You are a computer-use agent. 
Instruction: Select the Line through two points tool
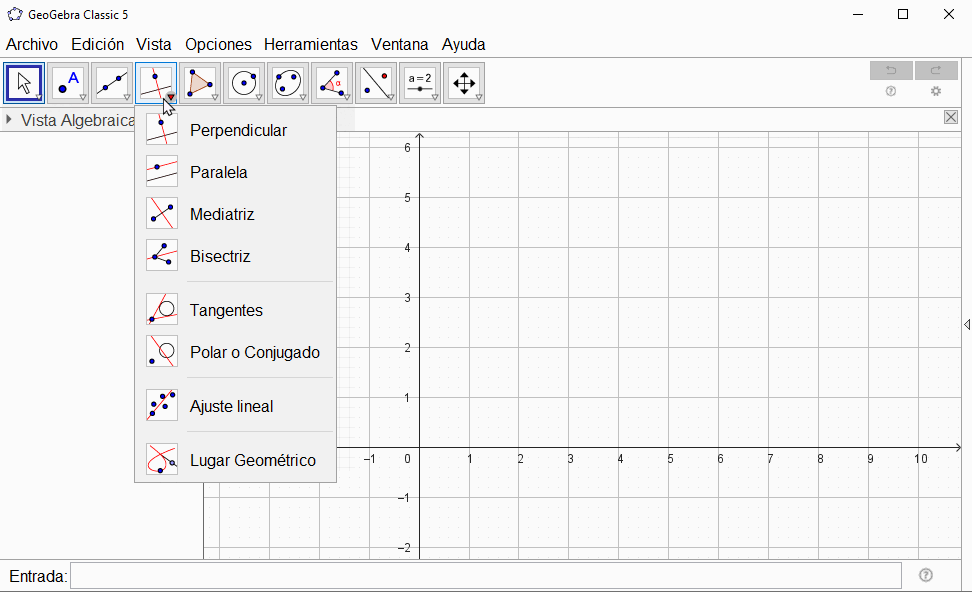(x=112, y=83)
